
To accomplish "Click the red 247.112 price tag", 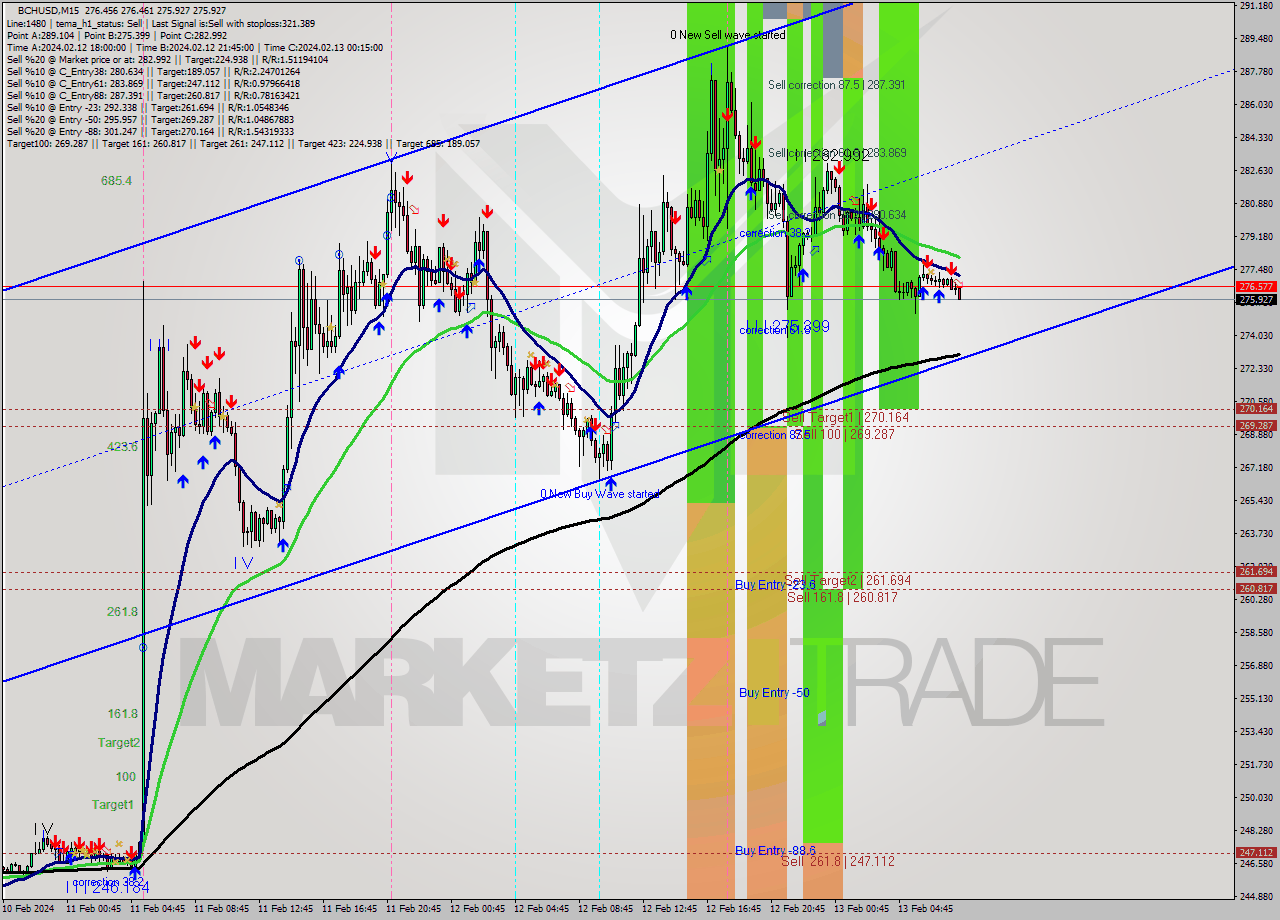I will (1256, 852).
